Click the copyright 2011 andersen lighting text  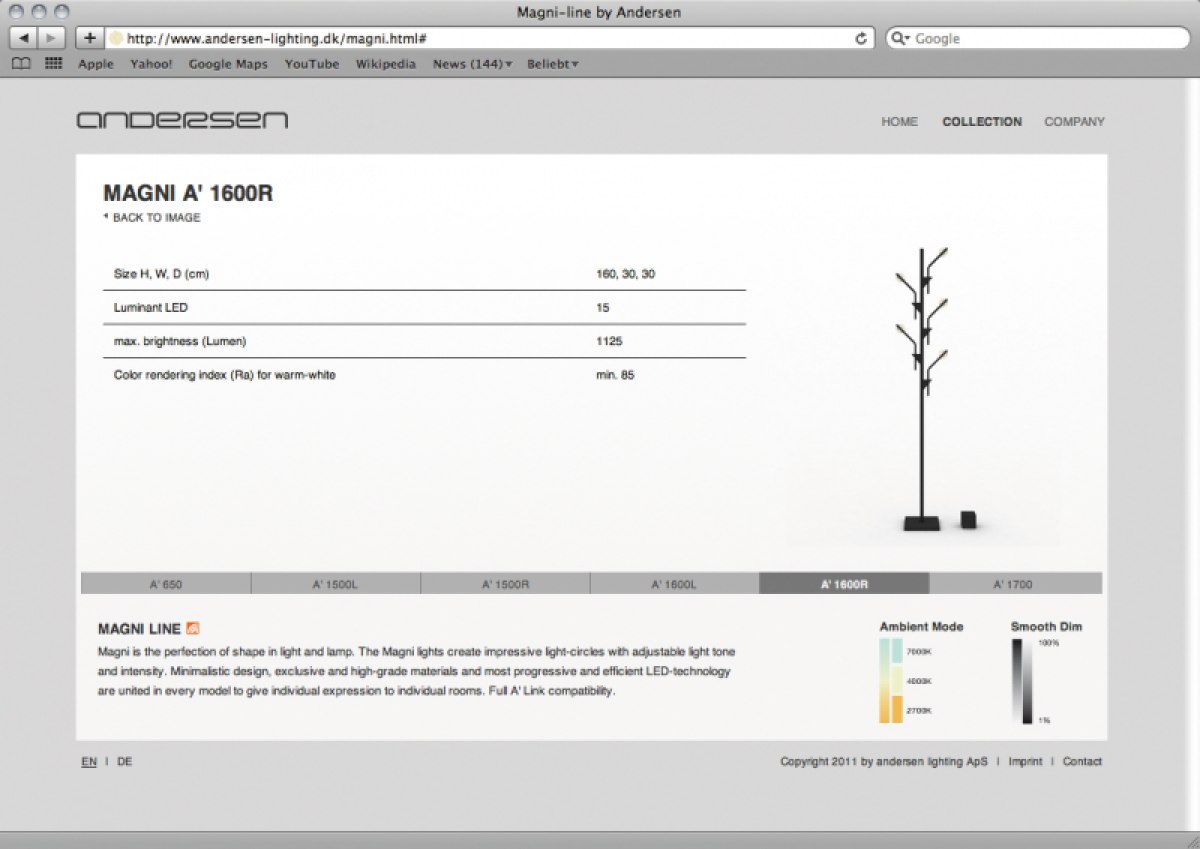pyautogui.click(x=884, y=762)
